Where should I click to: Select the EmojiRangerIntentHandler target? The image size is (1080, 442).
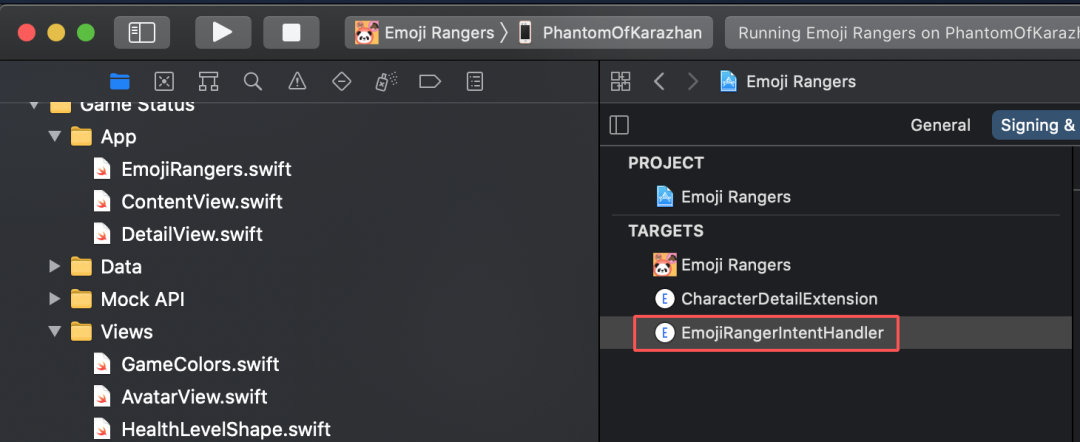click(782, 333)
